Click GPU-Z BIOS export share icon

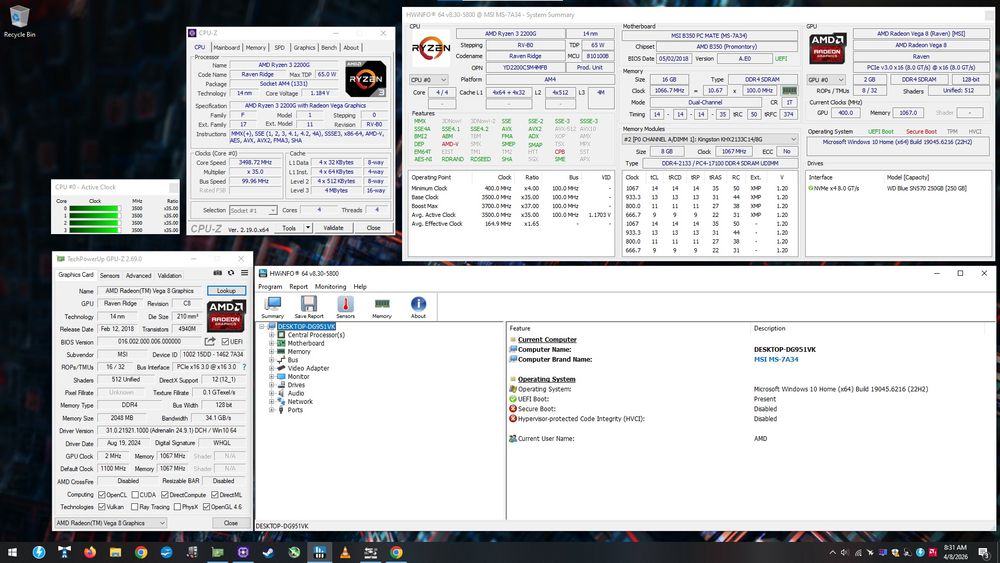point(210,342)
